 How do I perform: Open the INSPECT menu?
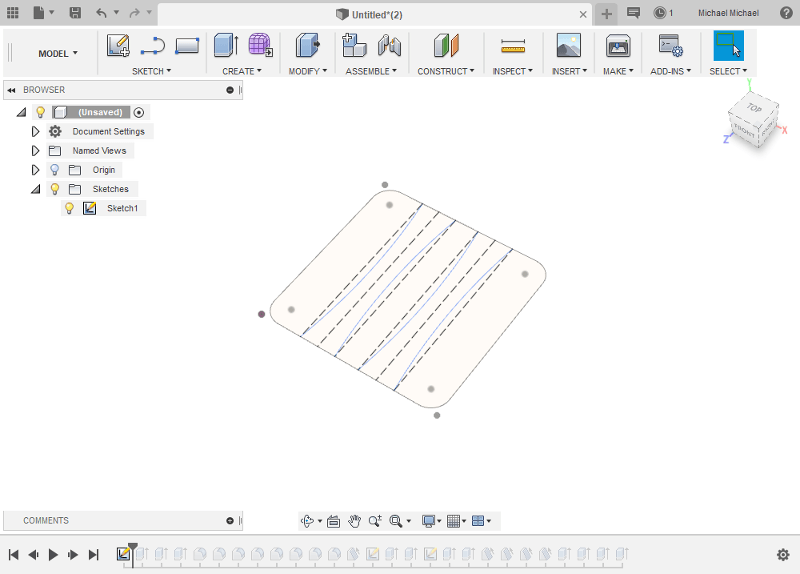[x=512, y=71]
